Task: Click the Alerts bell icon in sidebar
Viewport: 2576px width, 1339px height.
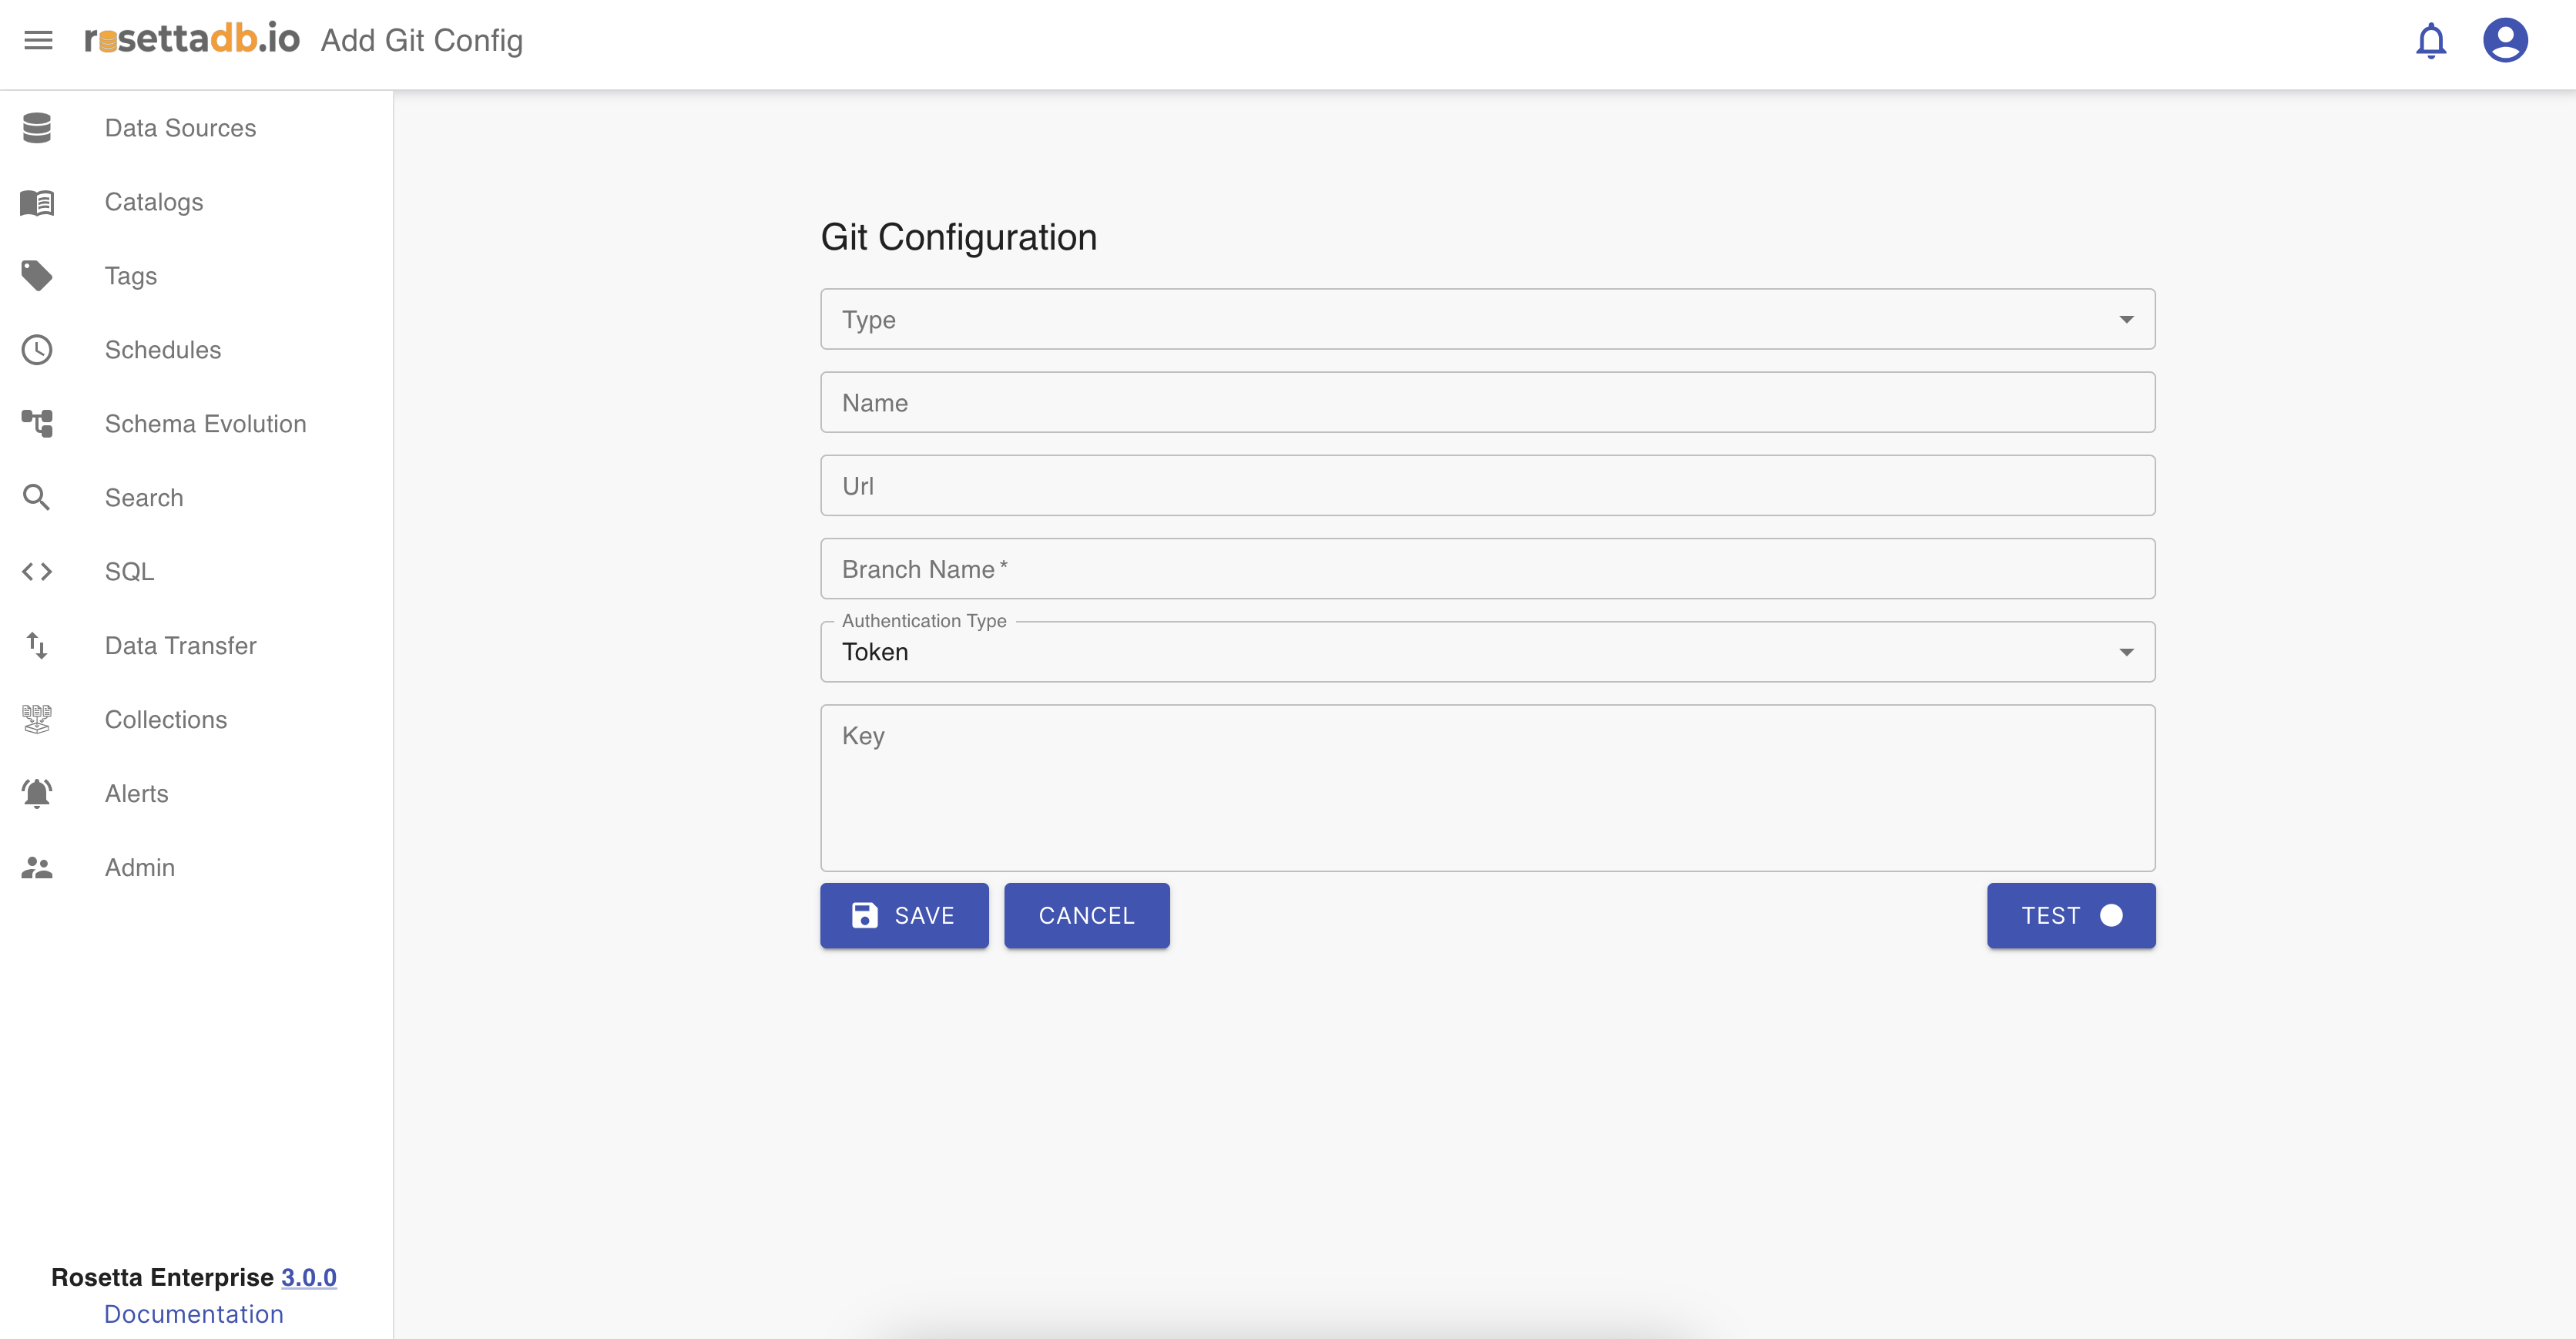Action: [x=37, y=794]
